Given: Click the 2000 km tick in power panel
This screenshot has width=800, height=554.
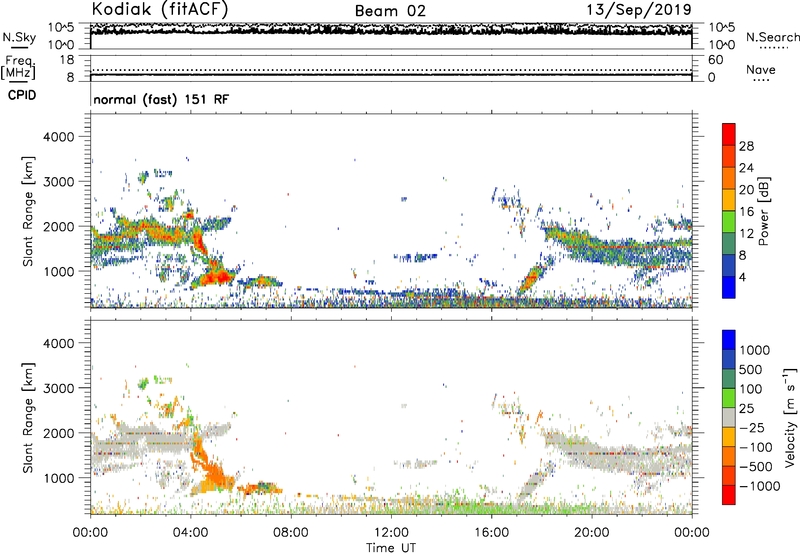Looking at the screenshot, I should coord(58,226).
